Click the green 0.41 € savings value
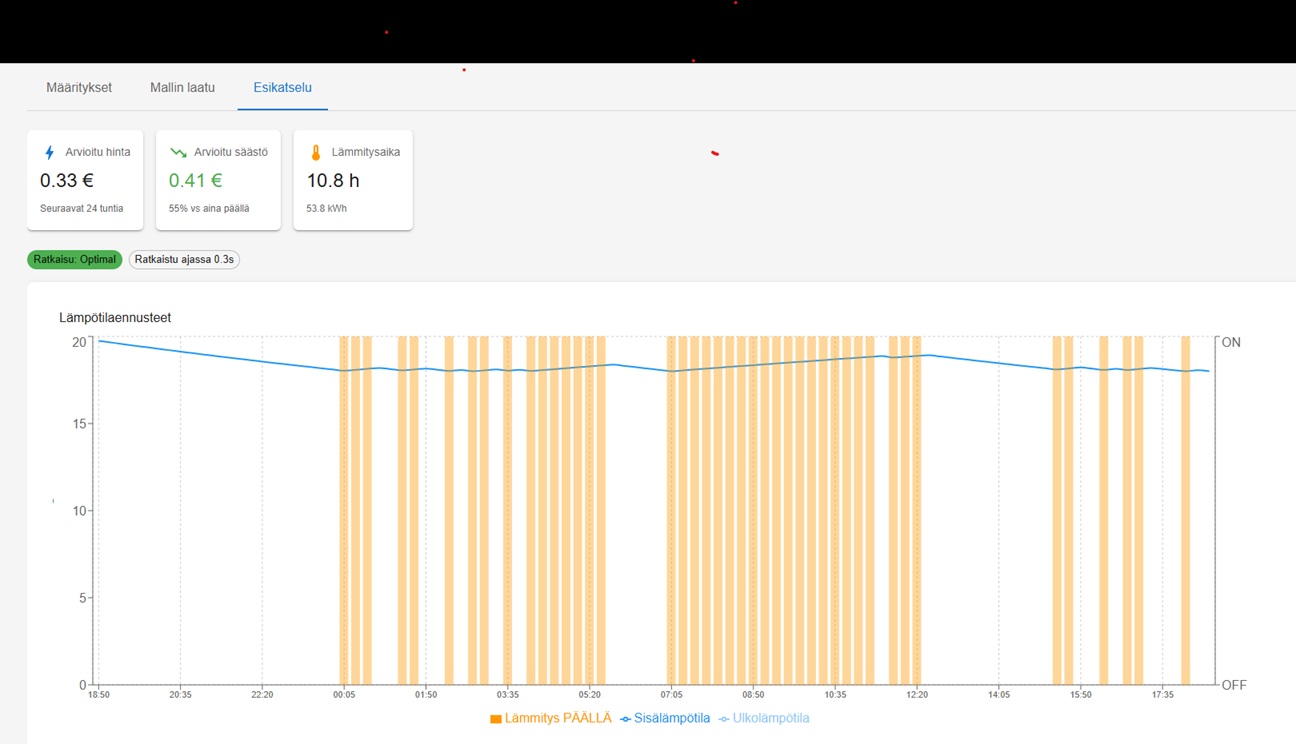 [x=195, y=181]
